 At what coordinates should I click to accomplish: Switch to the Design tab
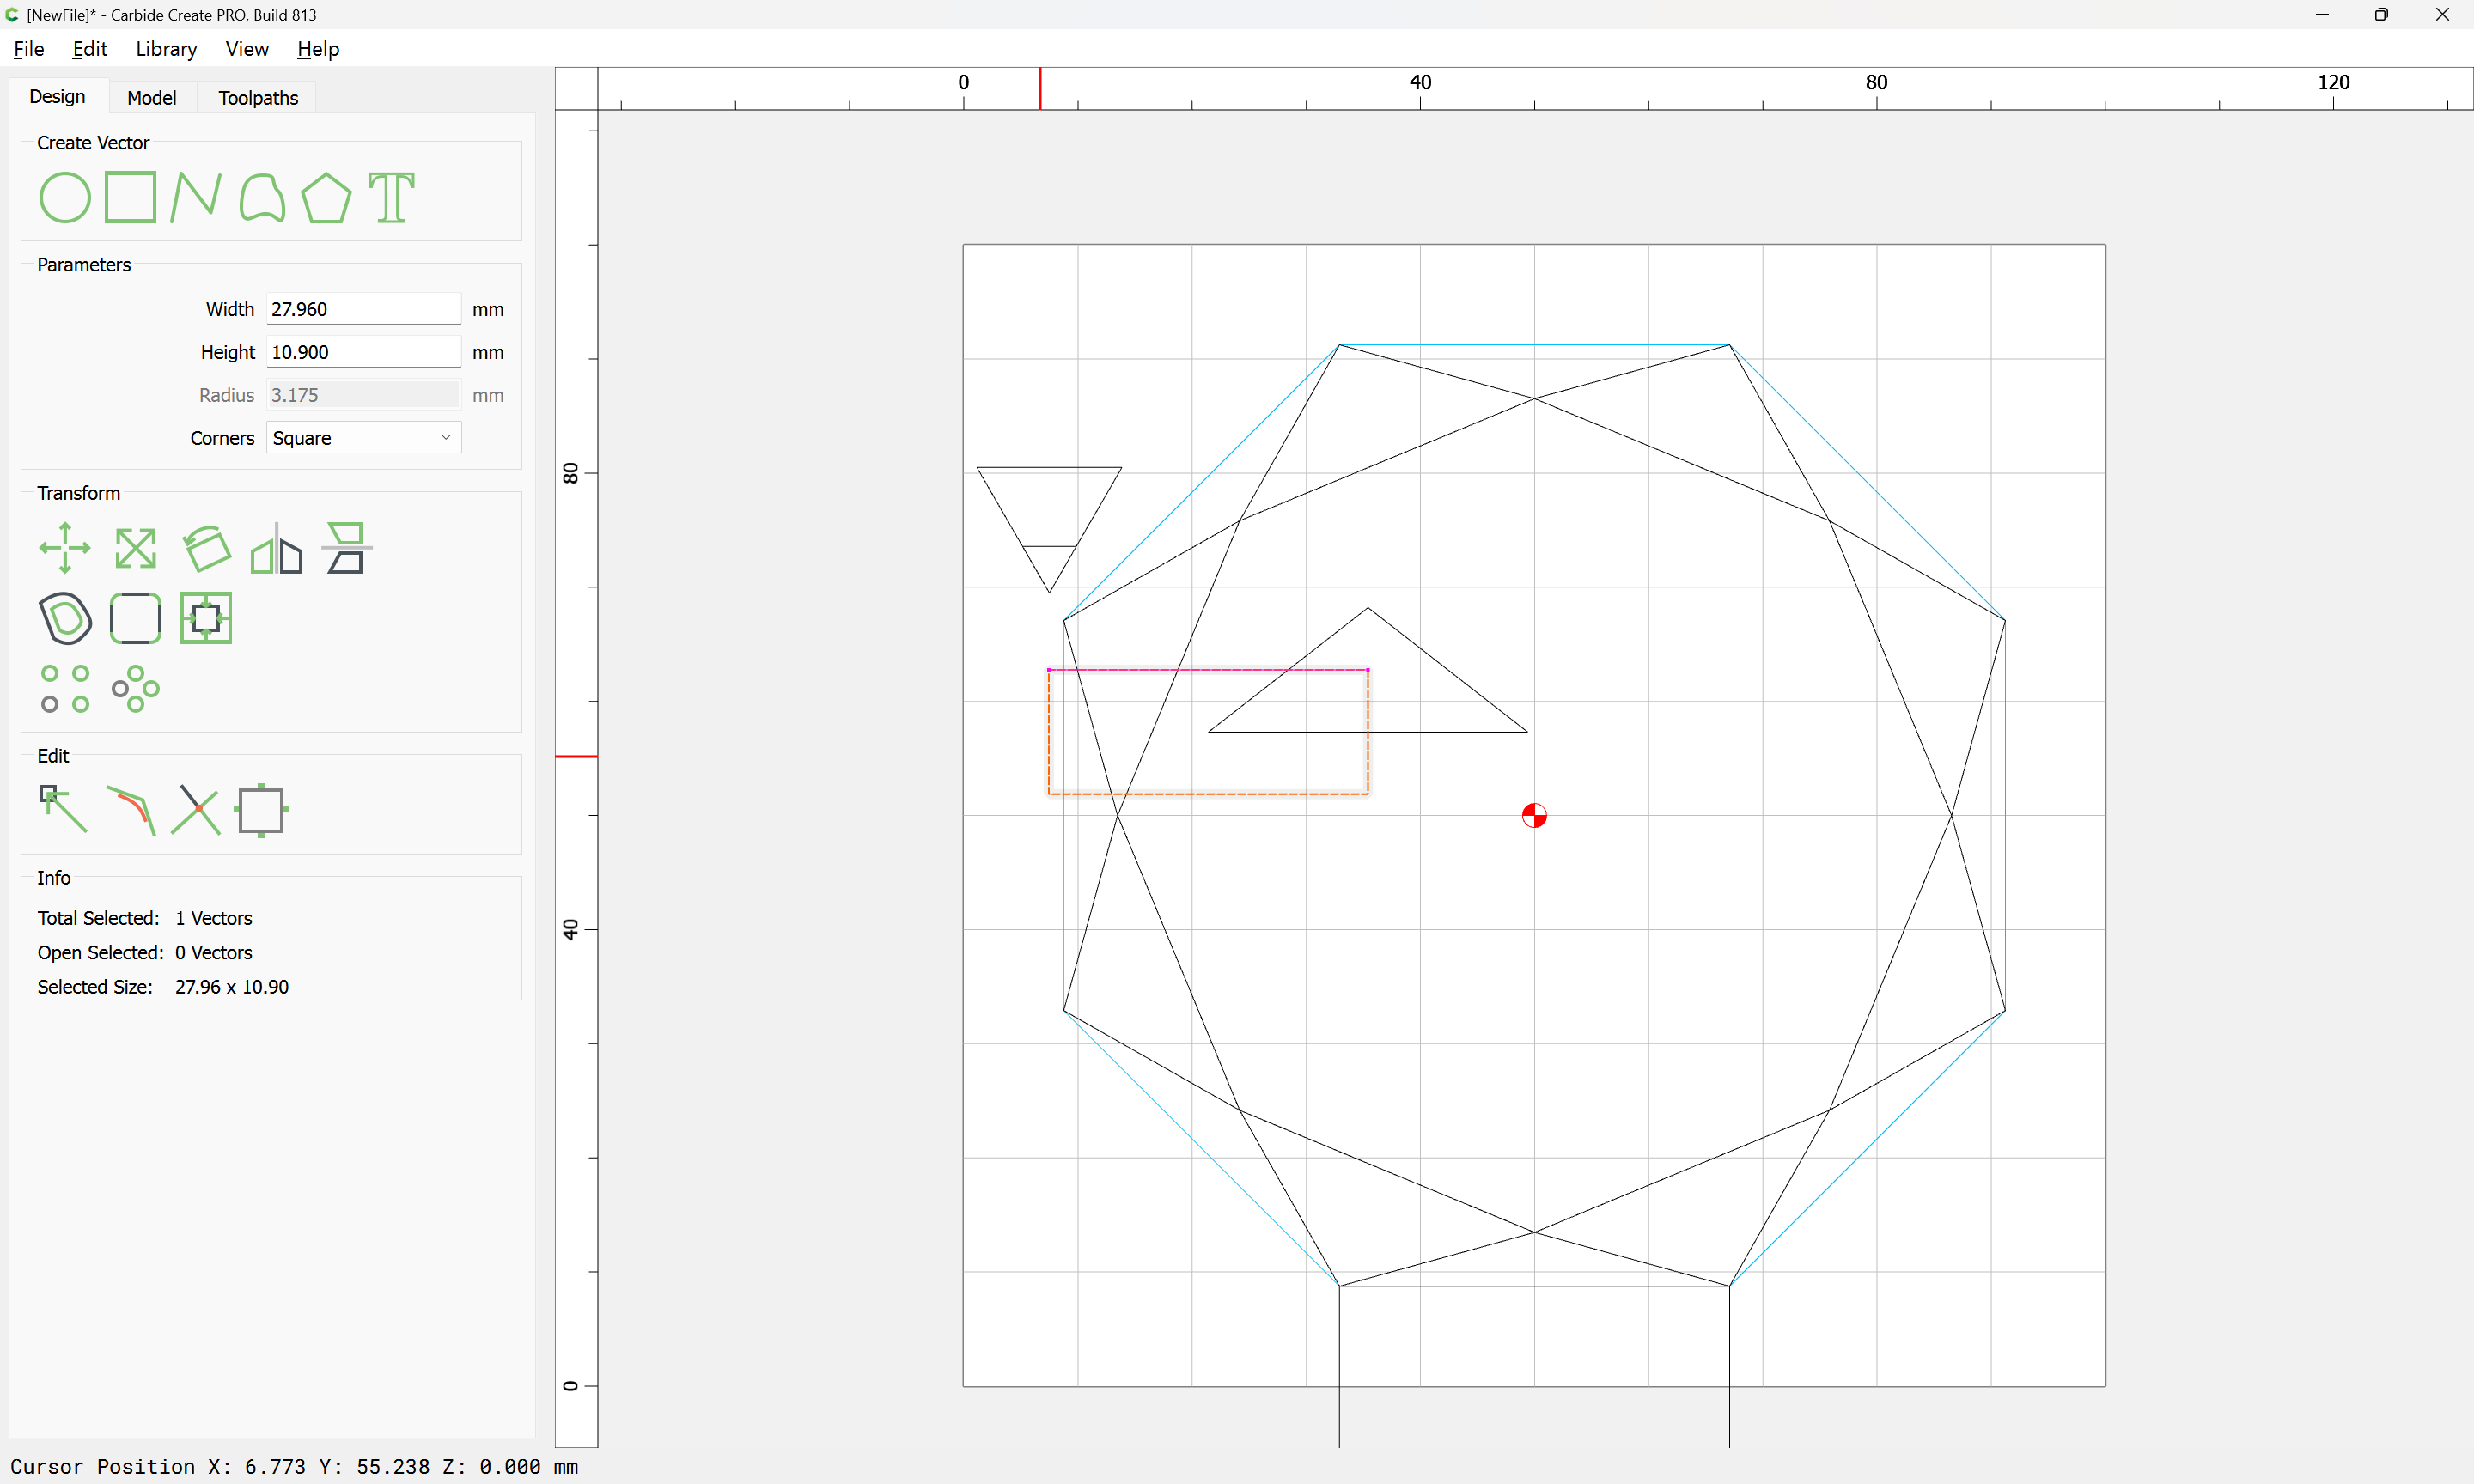[x=57, y=97]
